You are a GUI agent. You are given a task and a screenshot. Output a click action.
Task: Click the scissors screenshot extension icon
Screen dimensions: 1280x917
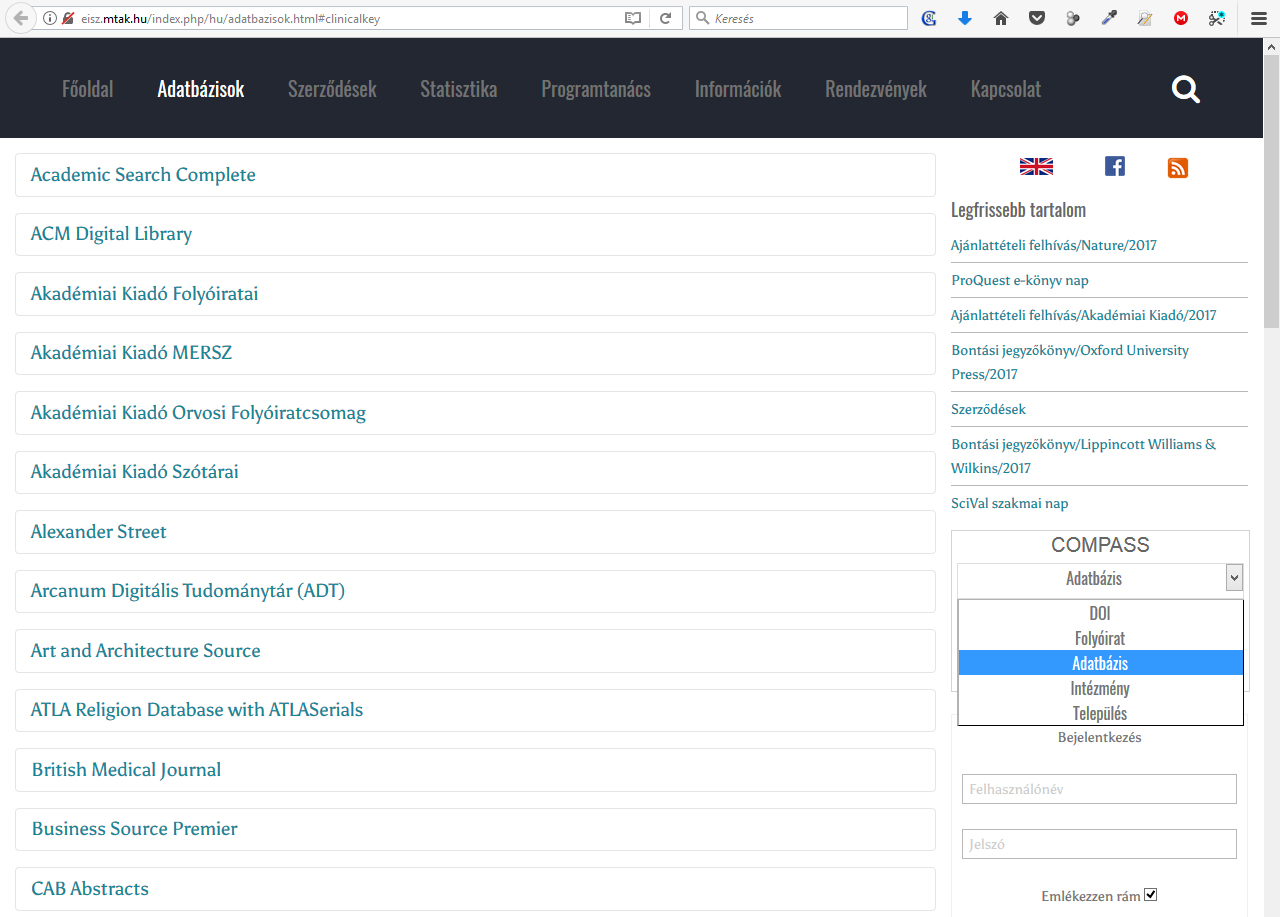coord(1217,18)
